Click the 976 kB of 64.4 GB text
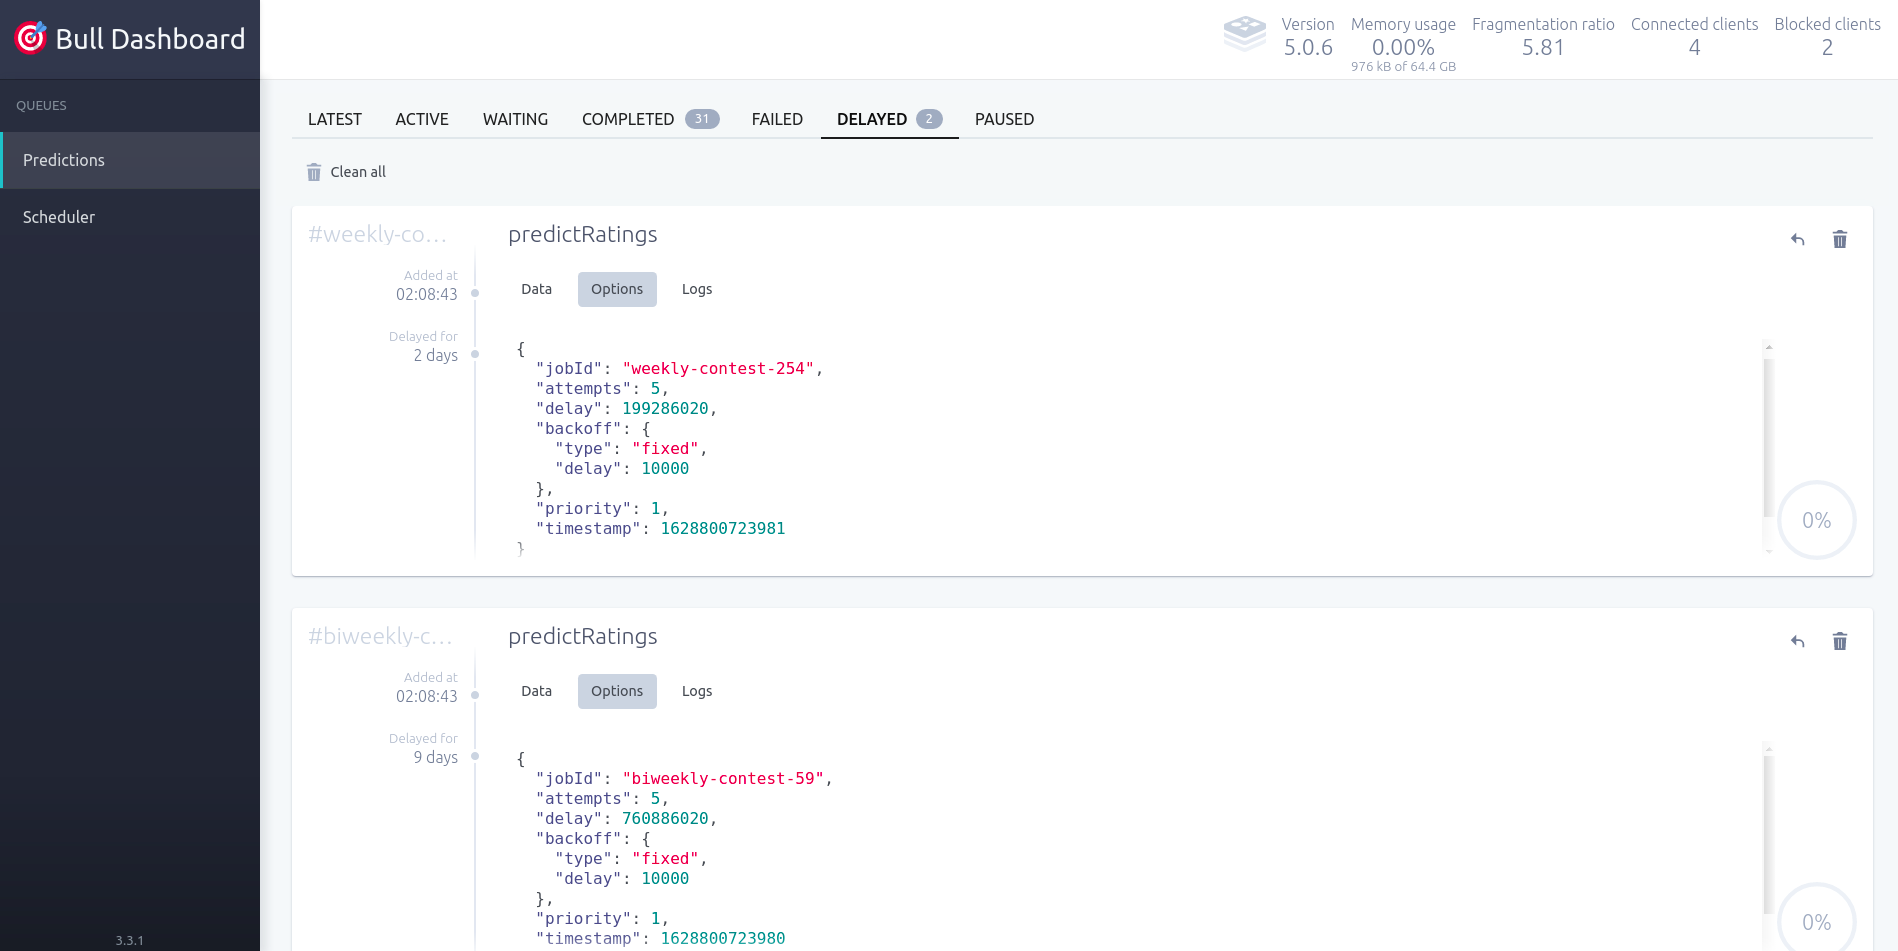Image resolution: width=1898 pixels, height=951 pixels. (1403, 67)
